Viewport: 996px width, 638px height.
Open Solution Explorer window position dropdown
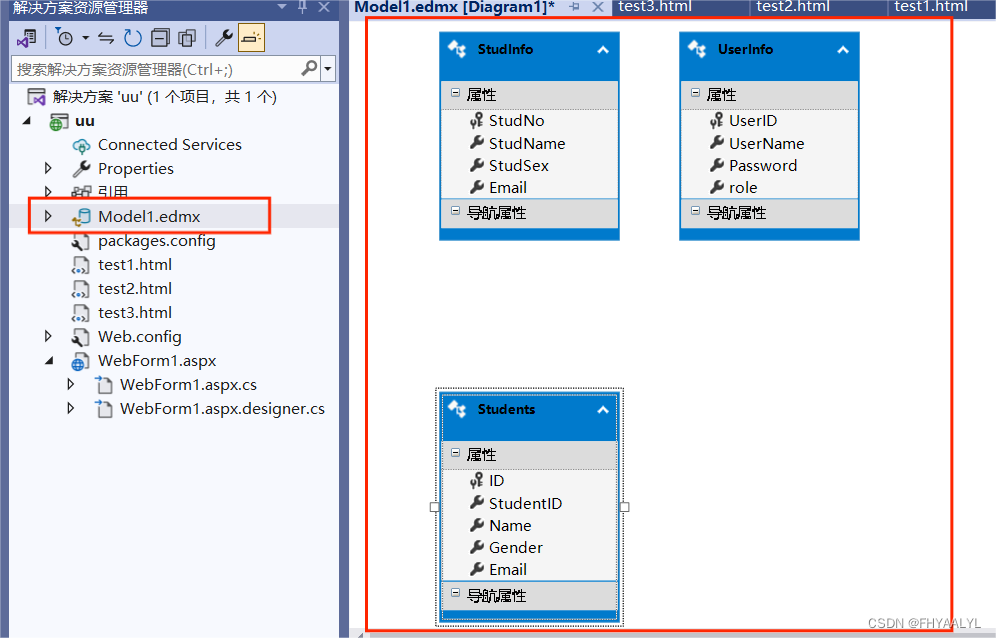coord(281,7)
